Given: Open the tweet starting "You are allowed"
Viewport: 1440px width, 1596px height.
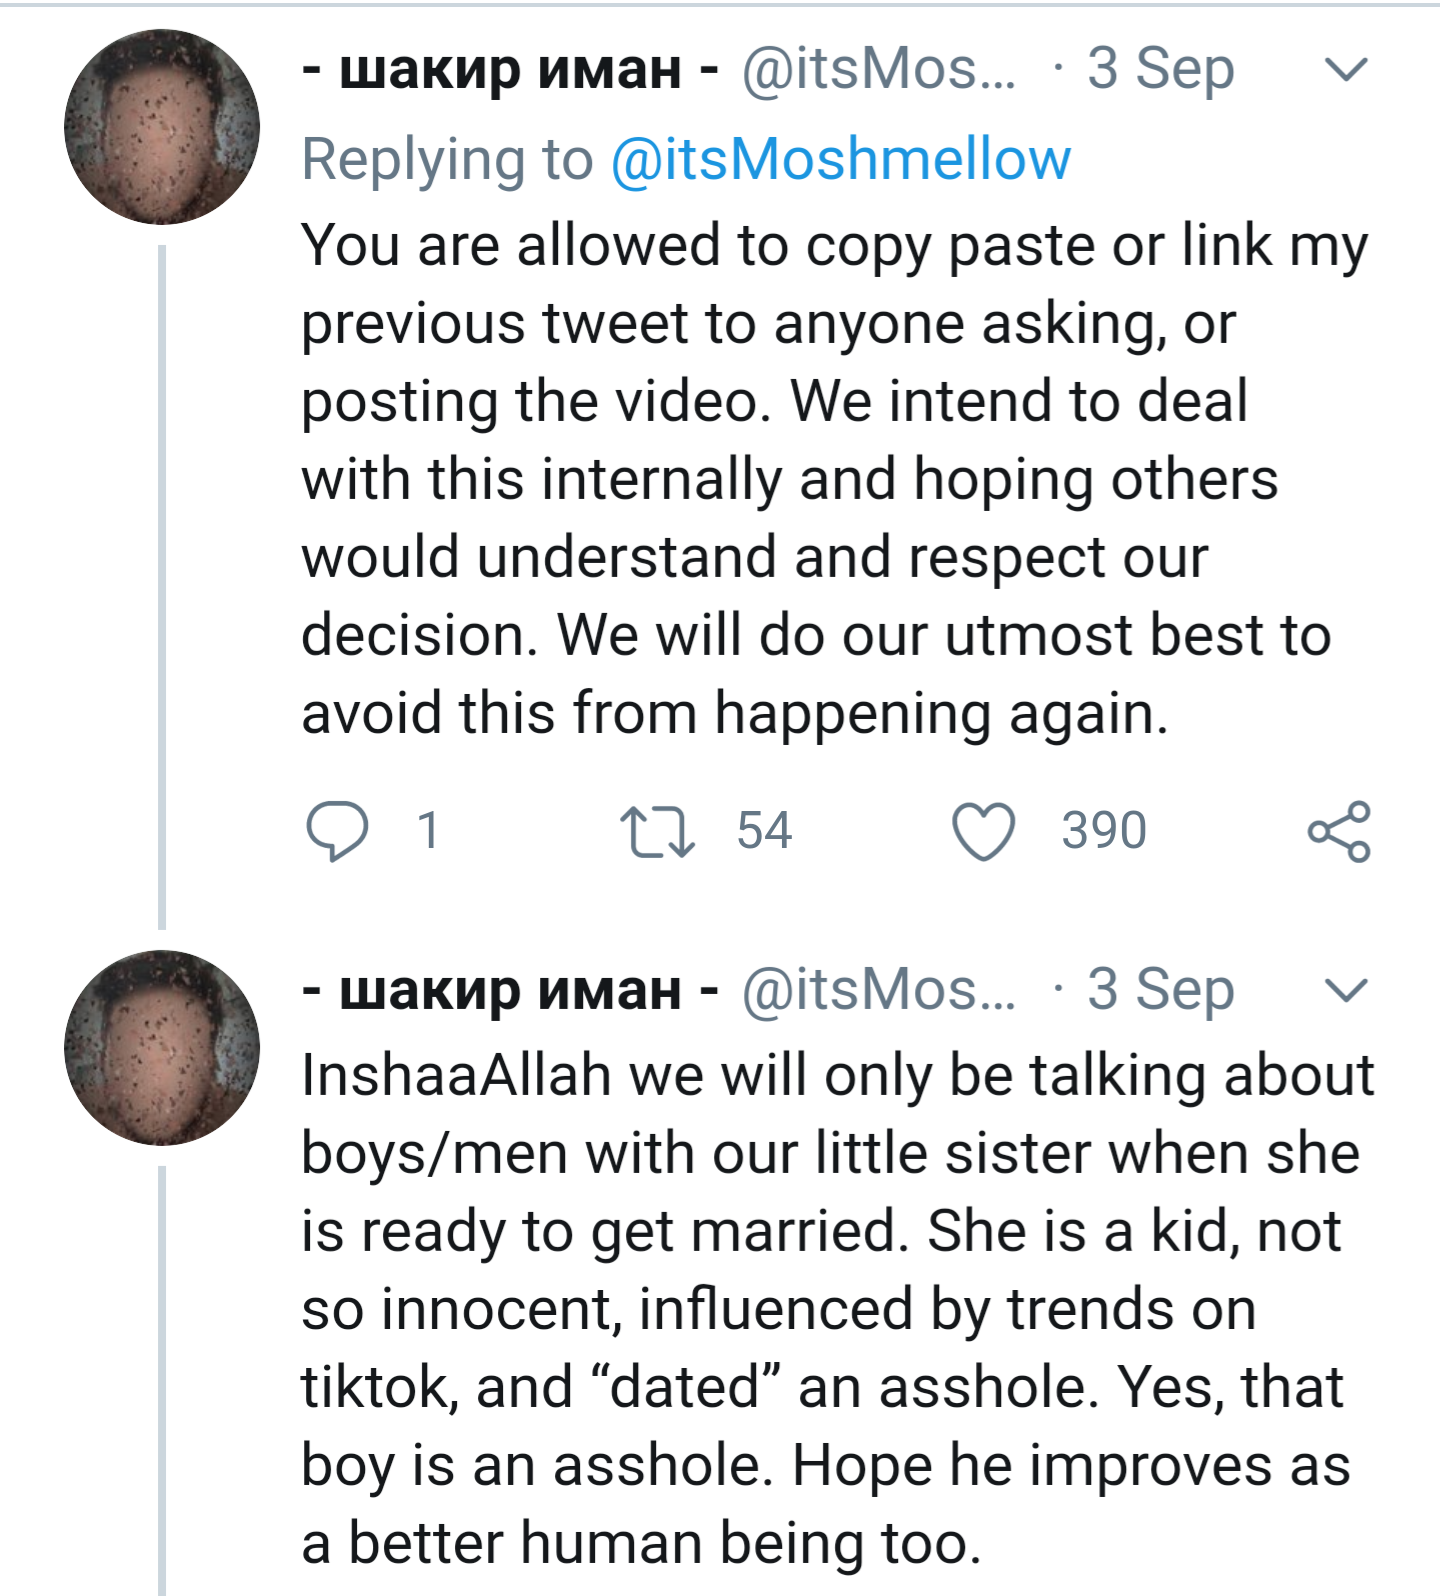Looking at the screenshot, I should (x=800, y=478).
